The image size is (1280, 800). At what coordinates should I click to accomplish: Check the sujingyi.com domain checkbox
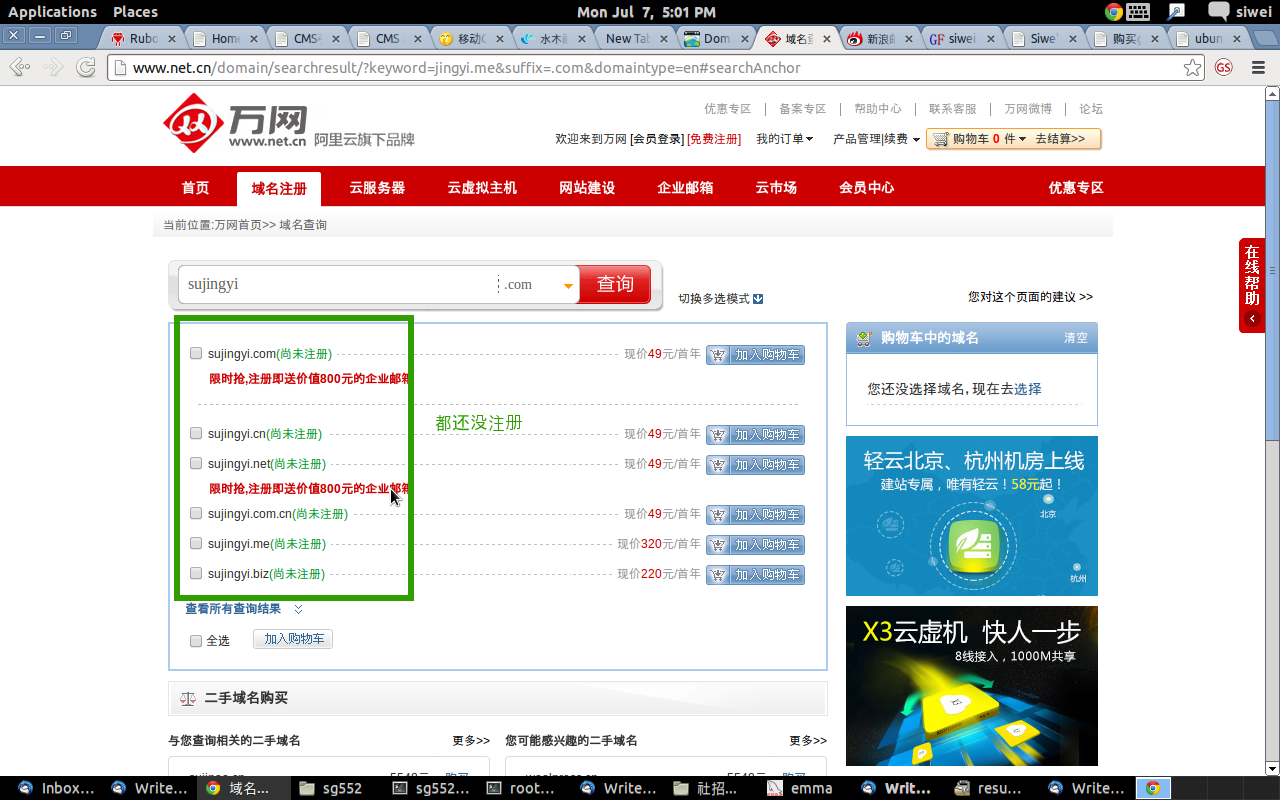pyautogui.click(x=195, y=352)
